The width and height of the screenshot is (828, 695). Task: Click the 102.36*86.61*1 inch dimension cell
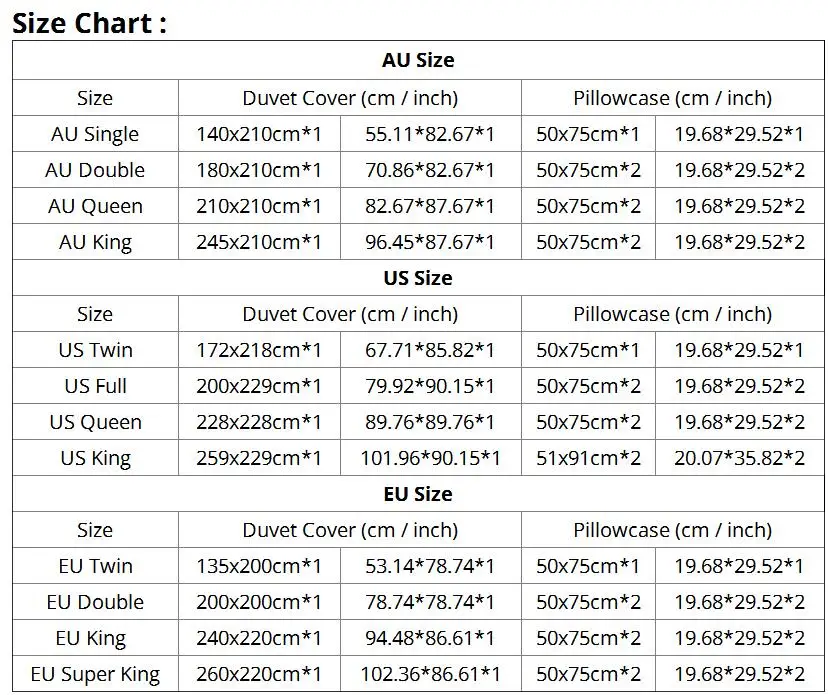[430, 674]
